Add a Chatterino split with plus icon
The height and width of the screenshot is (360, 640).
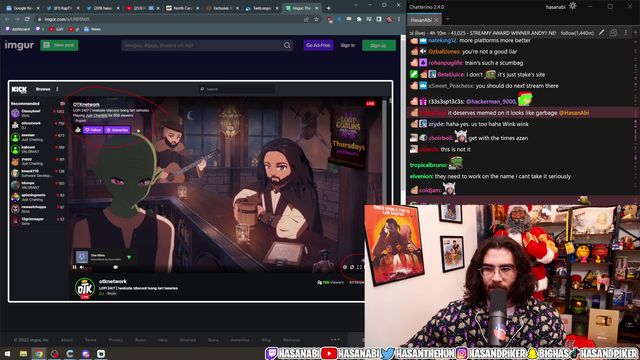point(636,33)
